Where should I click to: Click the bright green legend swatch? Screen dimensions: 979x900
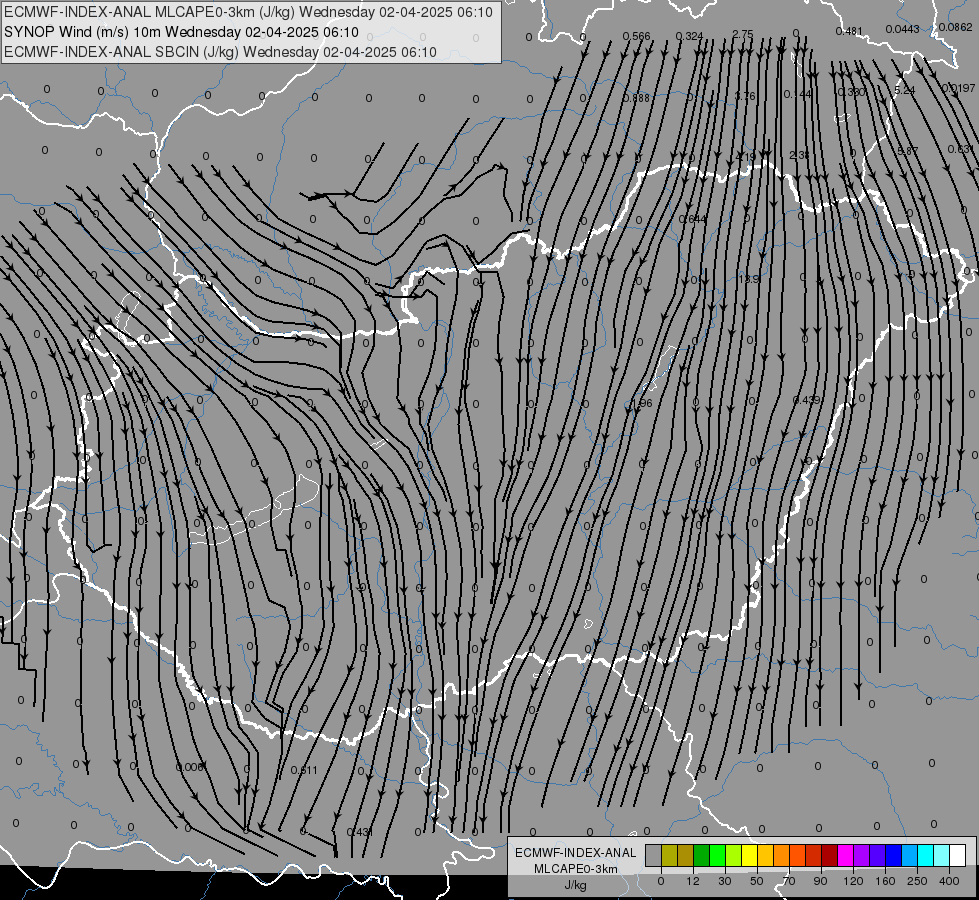point(717,855)
